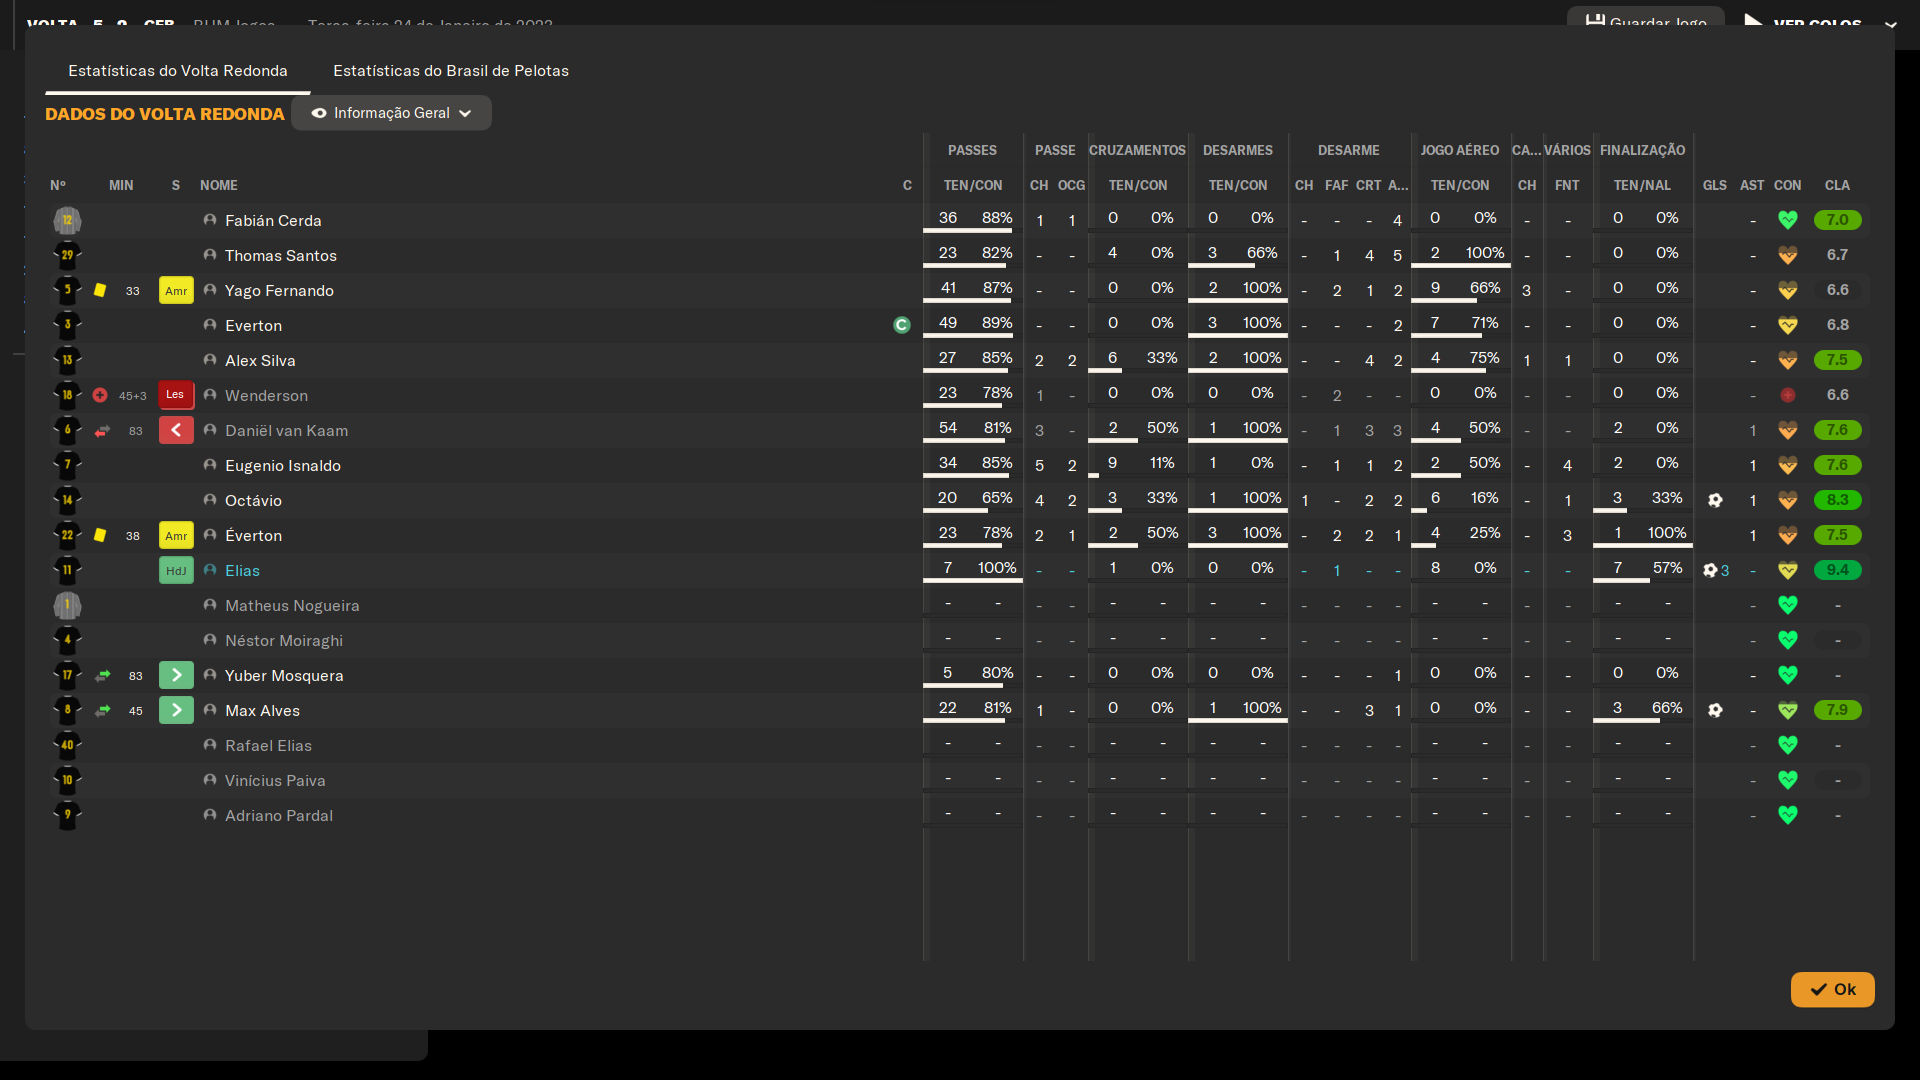Open Elias highlighted player name

point(242,571)
